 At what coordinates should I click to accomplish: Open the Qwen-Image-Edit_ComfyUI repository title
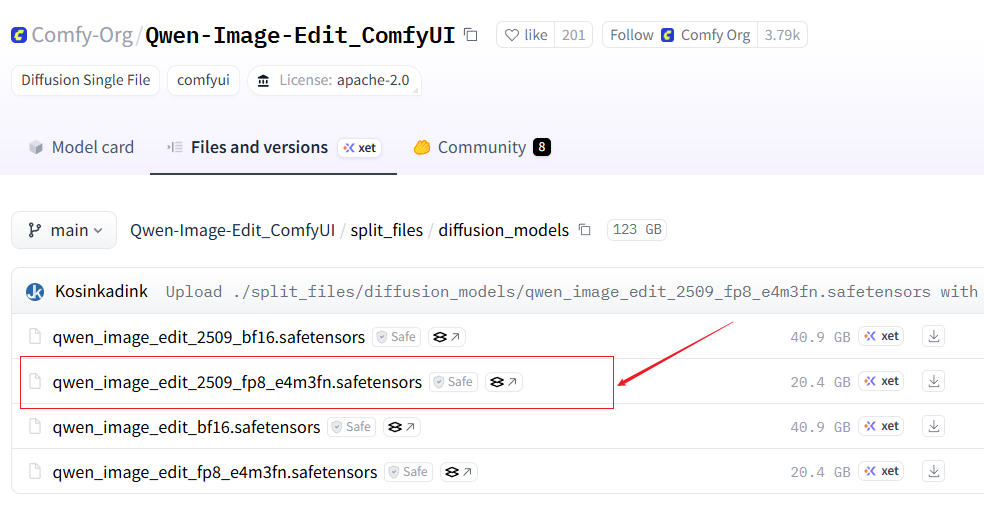click(x=300, y=35)
